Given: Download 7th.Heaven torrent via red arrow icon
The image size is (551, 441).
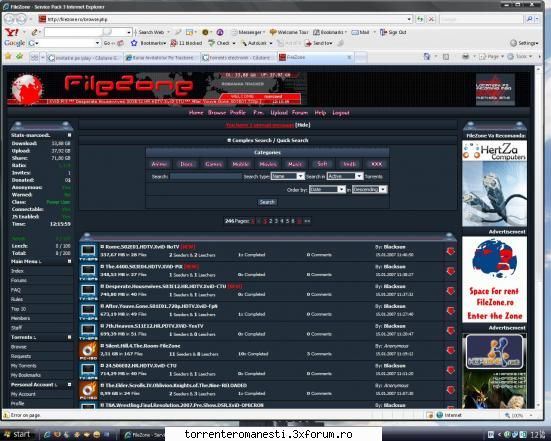Looking at the screenshot, I should pyautogui.click(x=450, y=330).
